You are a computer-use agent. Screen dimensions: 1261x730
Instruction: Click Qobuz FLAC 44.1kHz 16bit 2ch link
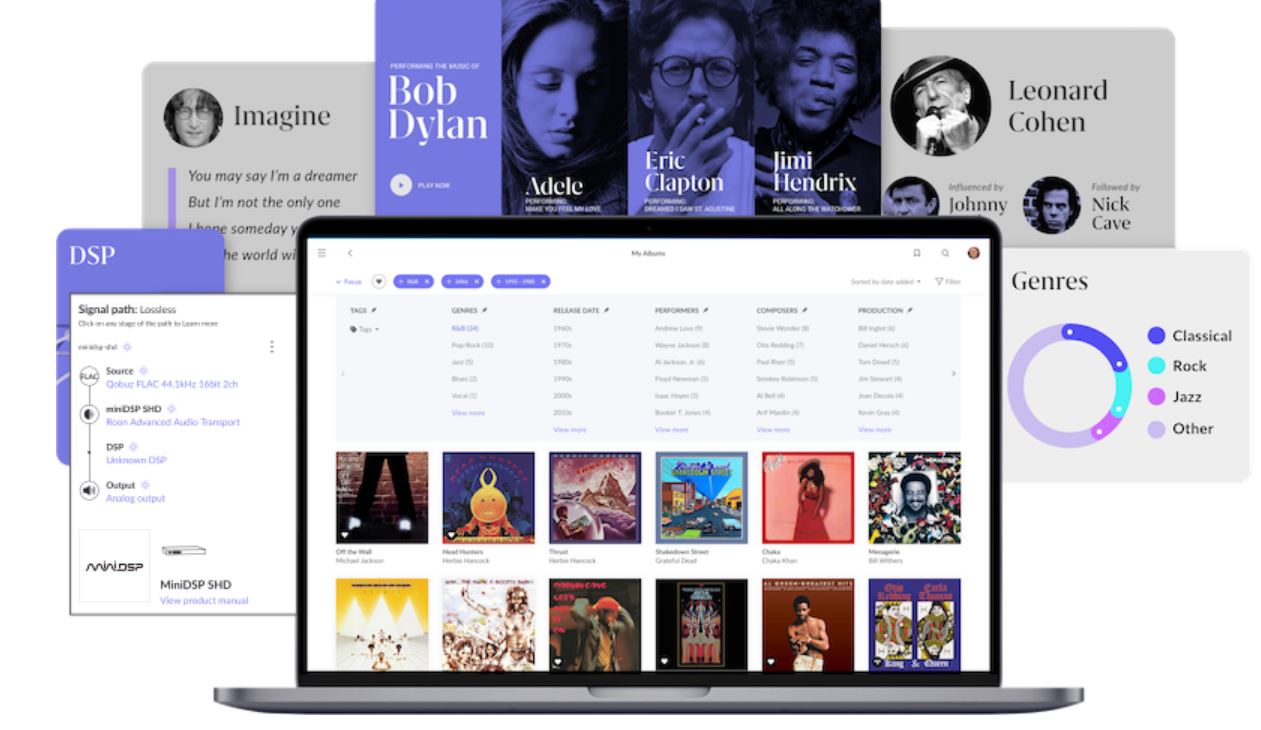pos(172,384)
